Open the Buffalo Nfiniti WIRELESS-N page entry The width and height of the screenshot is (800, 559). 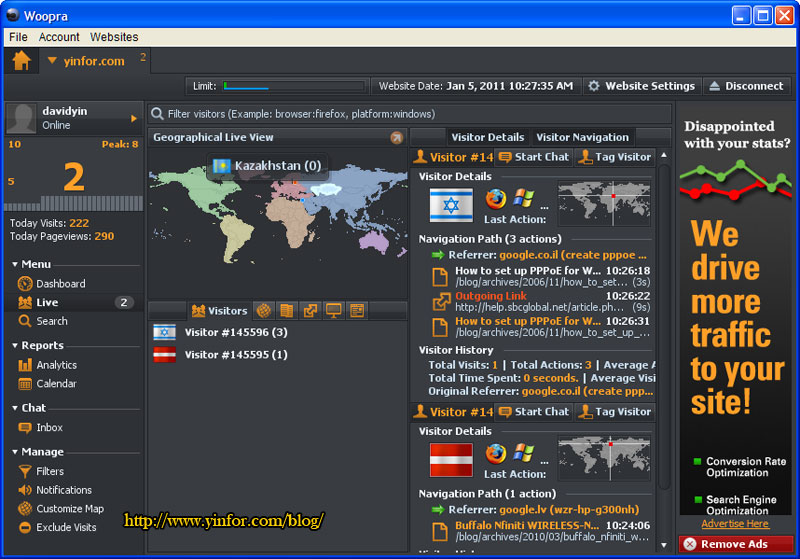542,530
